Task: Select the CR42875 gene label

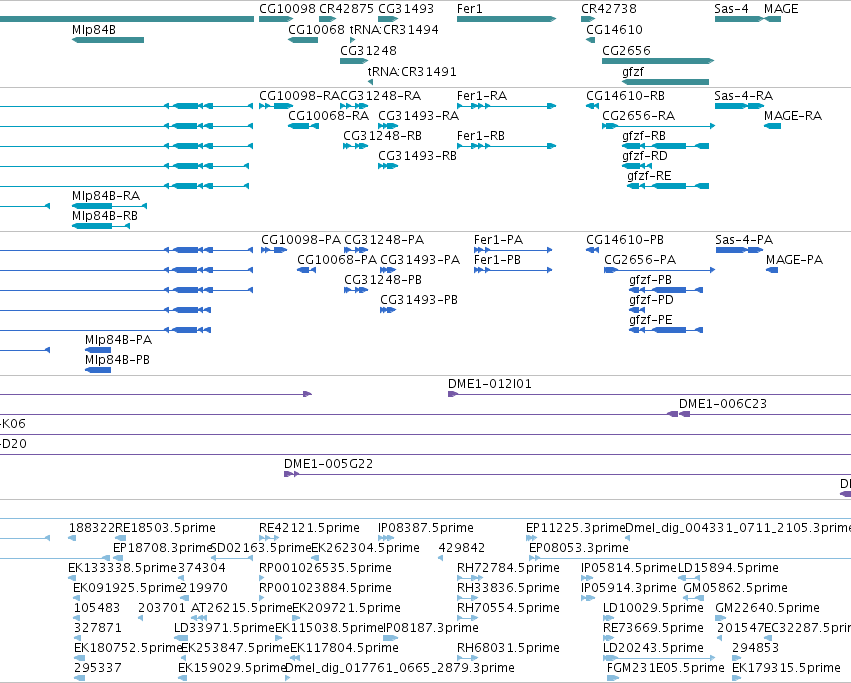Action: pyautogui.click(x=346, y=9)
